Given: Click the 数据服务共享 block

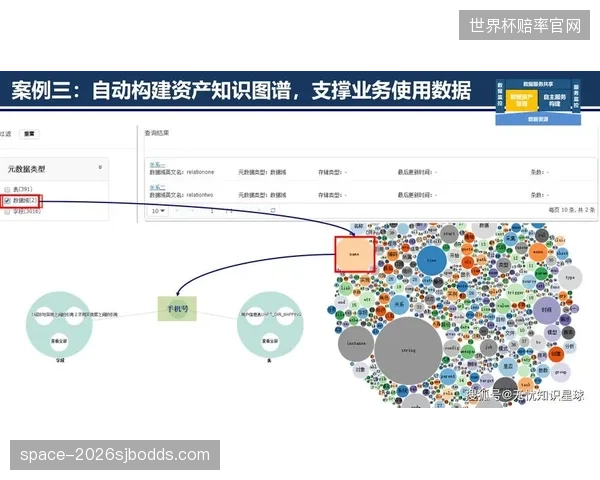Looking at the screenshot, I should point(538,84).
